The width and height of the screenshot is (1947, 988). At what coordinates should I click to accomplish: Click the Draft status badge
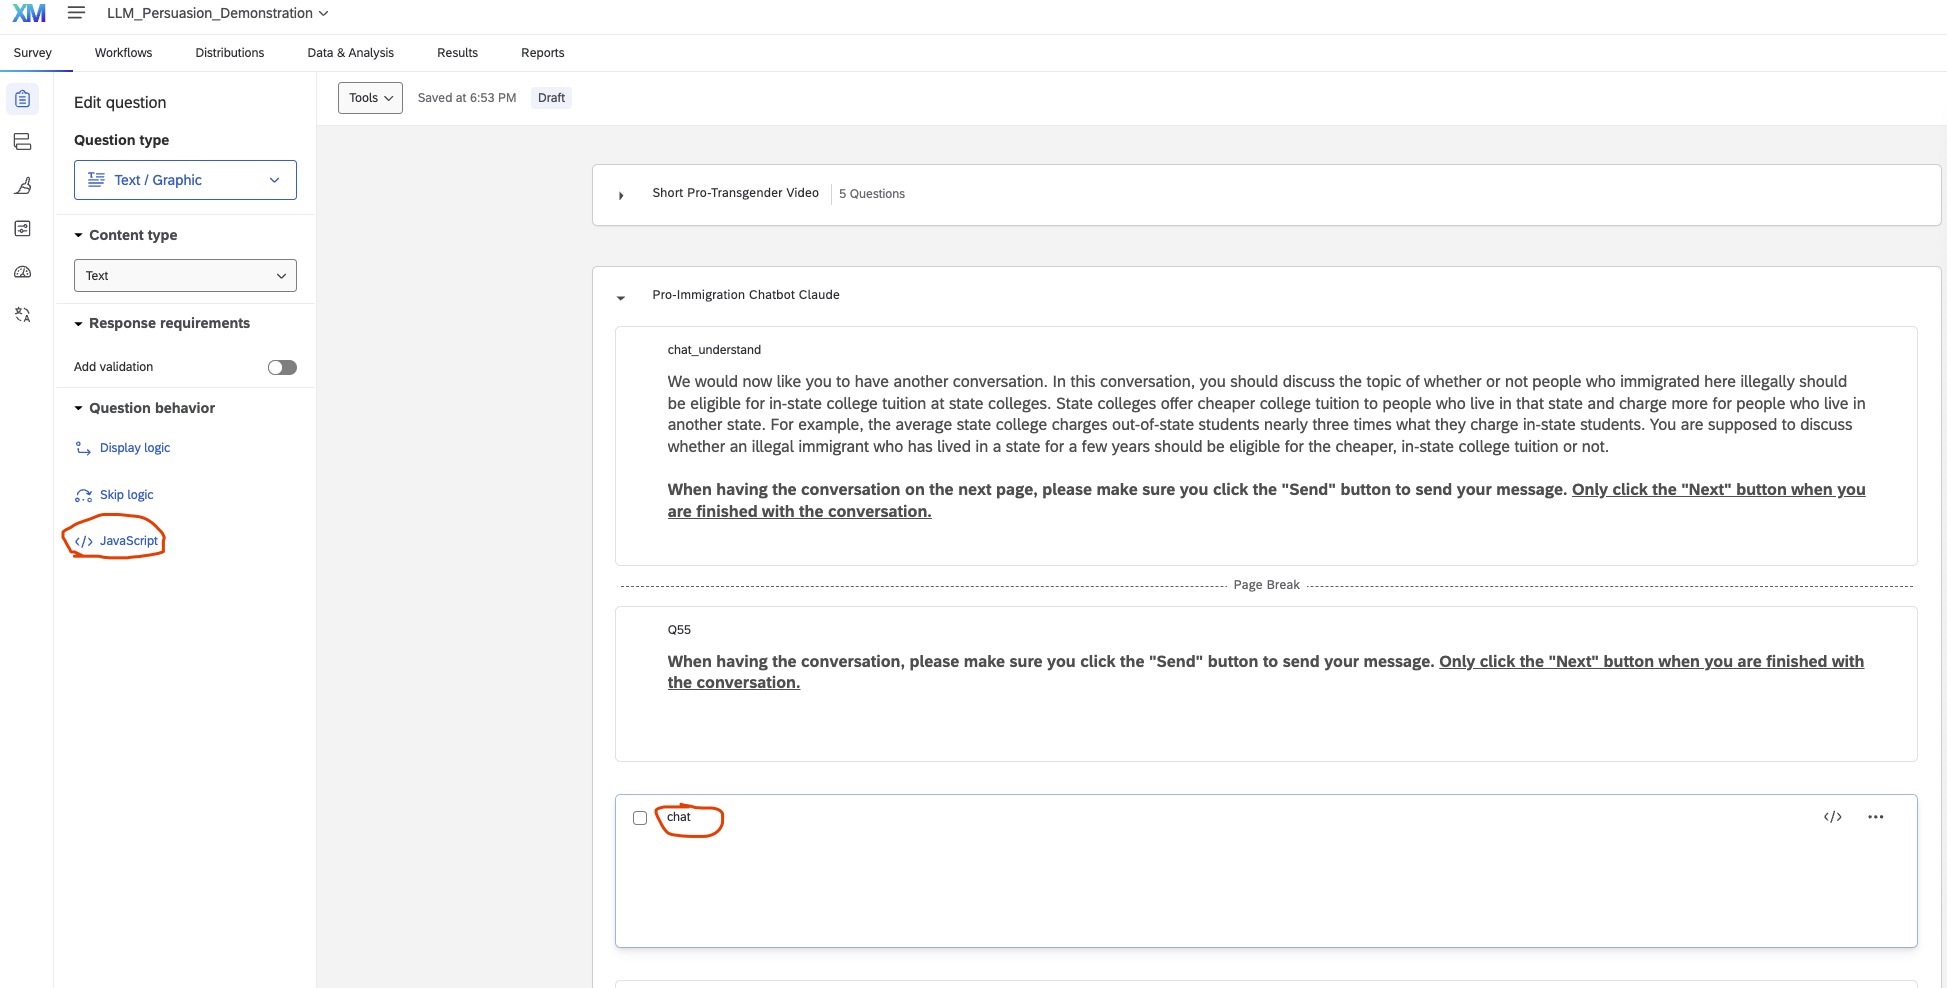(x=551, y=98)
